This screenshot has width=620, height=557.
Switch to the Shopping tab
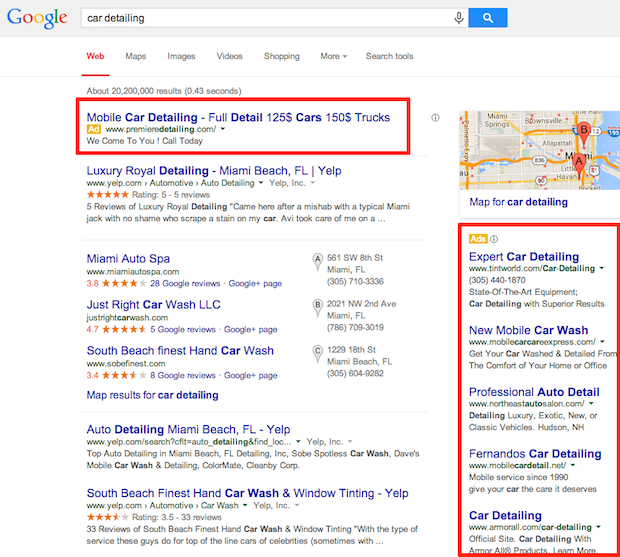(x=282, y=56)
